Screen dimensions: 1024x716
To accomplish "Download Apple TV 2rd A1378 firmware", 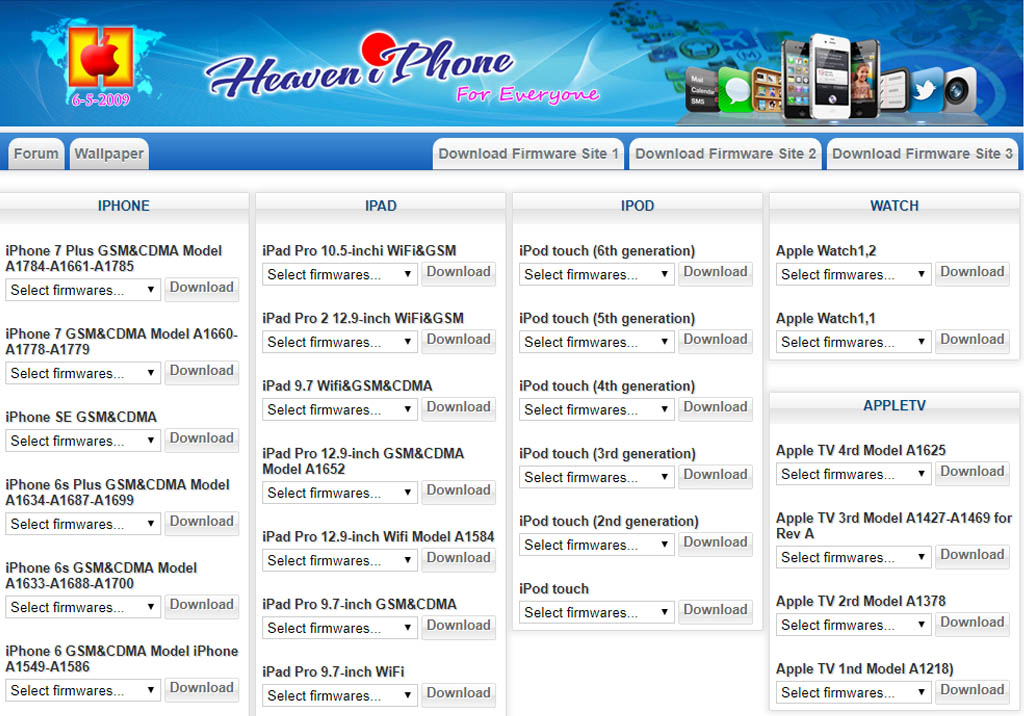I will (972, 623).
